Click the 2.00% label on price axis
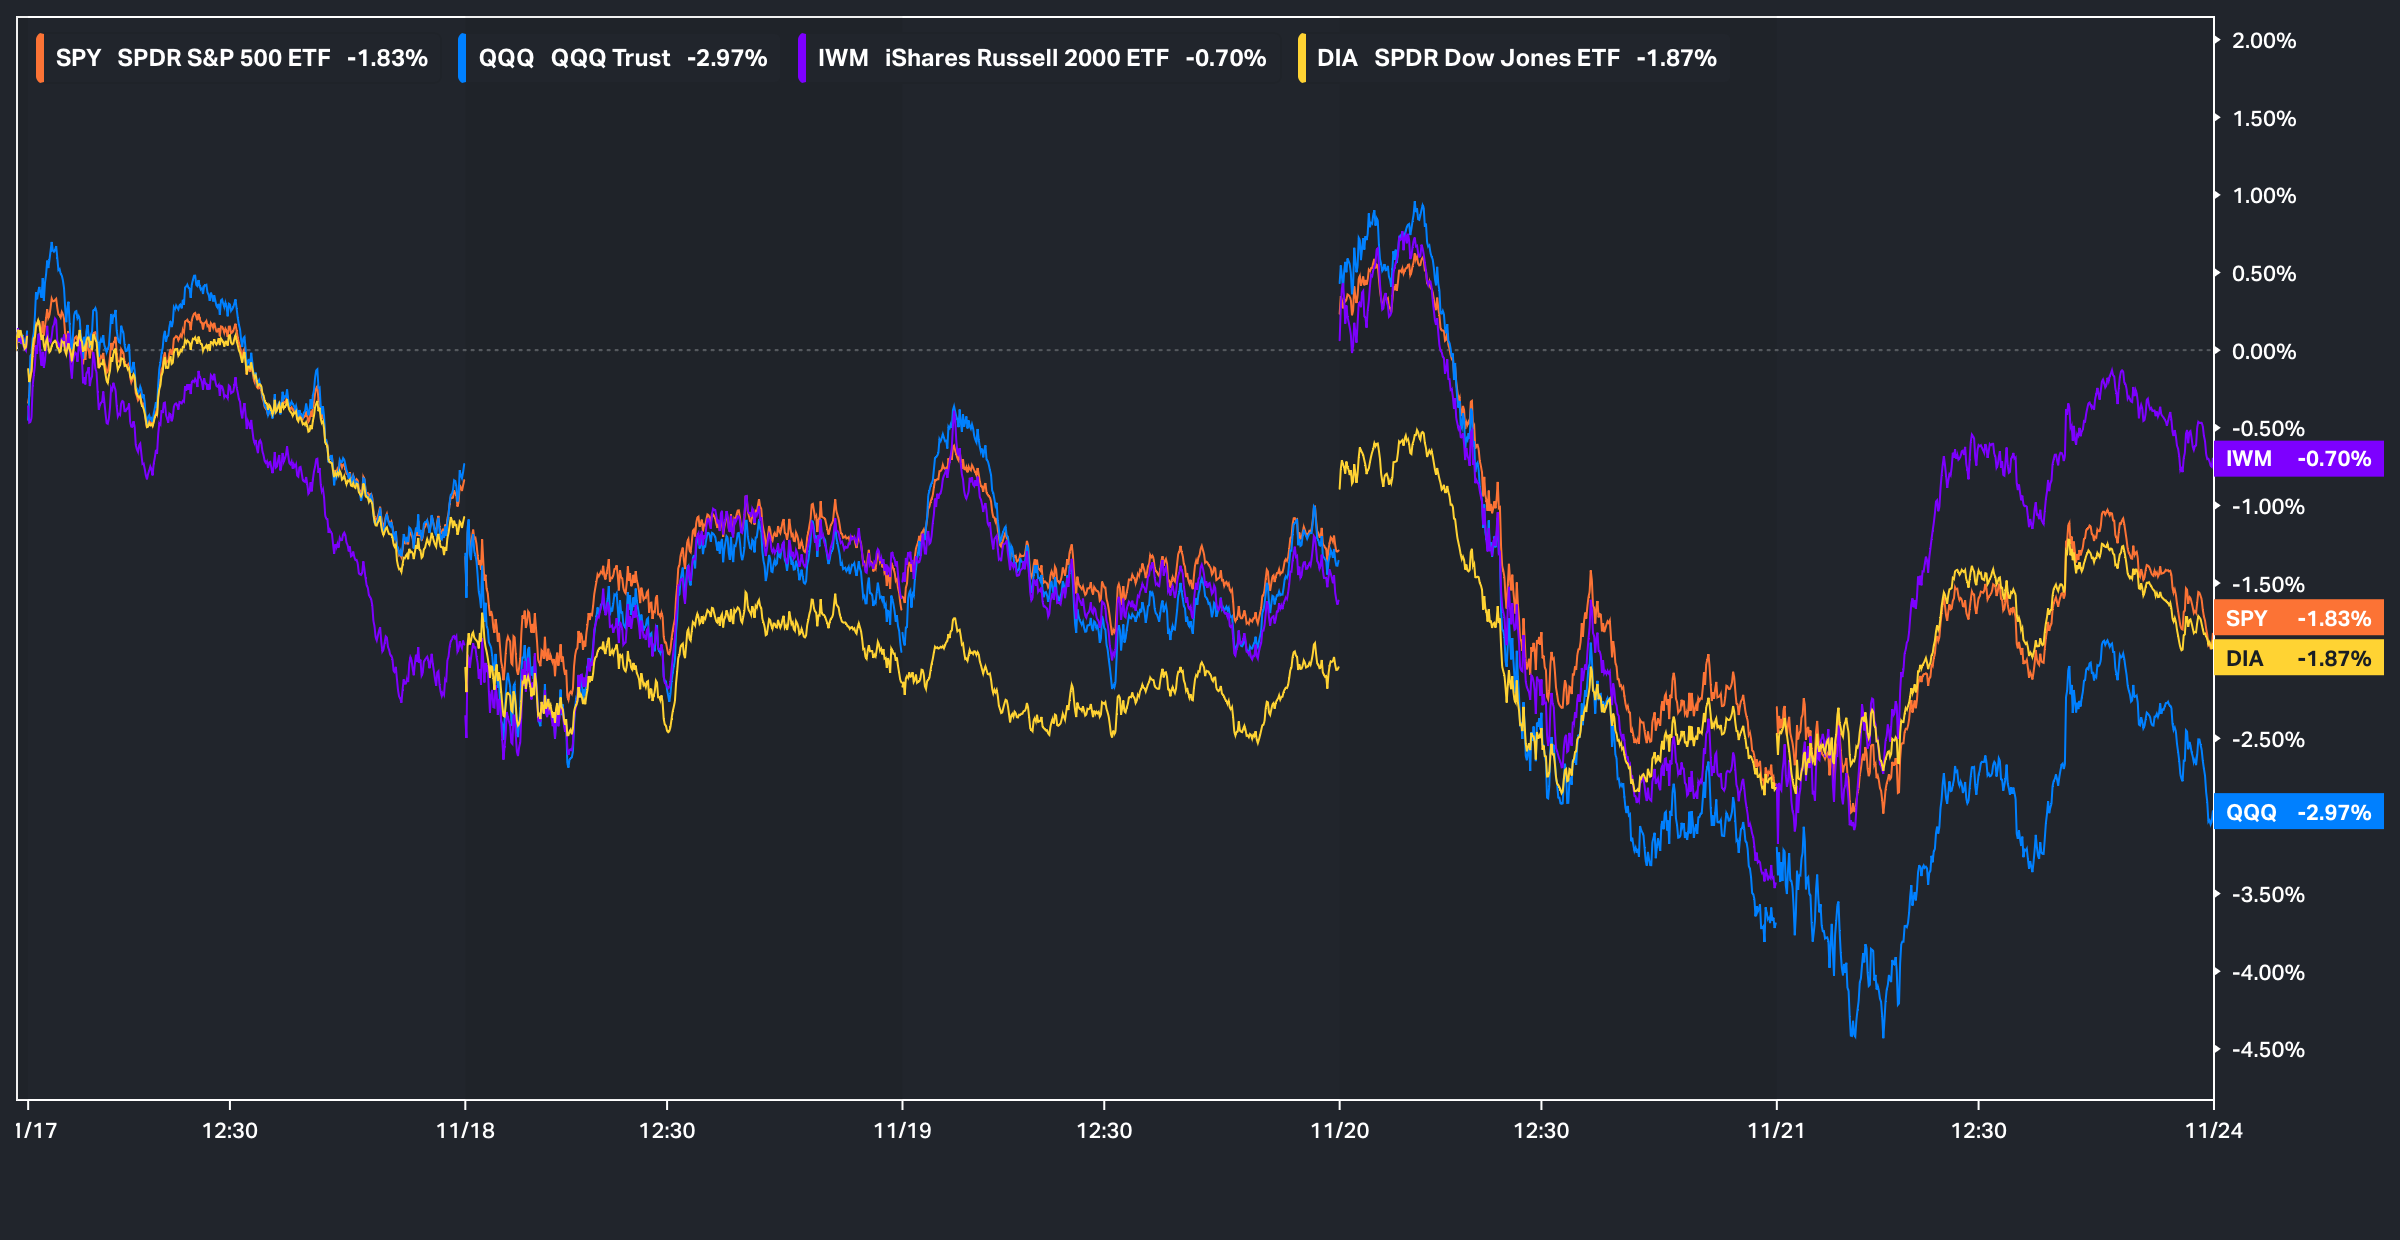The width and height of the screenshot is (2400, 1240). [2263, 41]
